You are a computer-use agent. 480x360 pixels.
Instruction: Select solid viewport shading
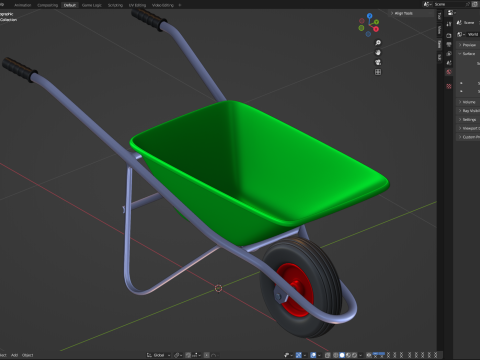pos(342,355)
